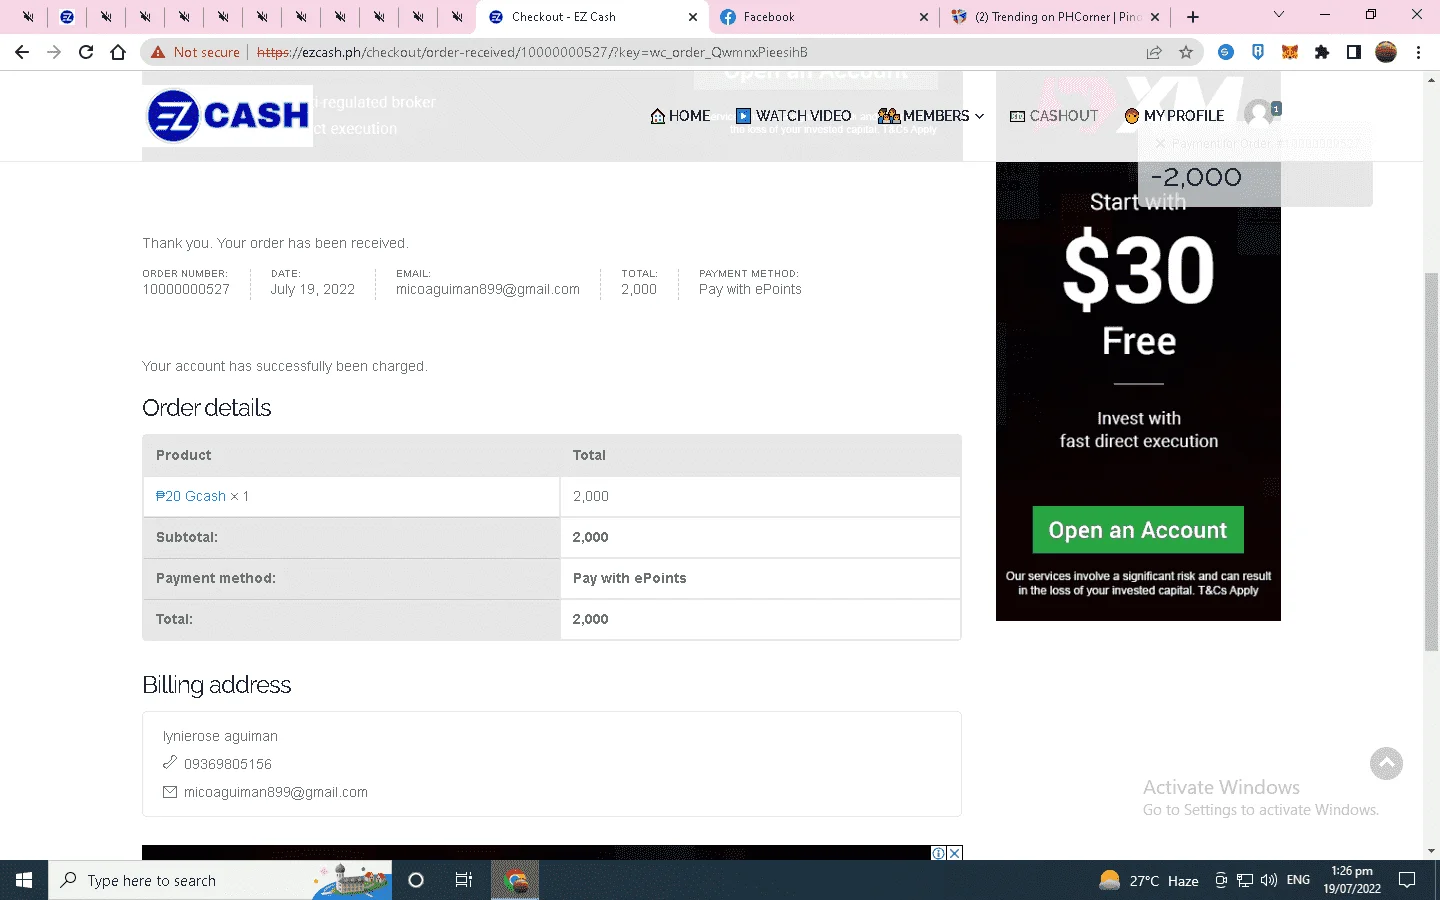Go back to the previous page
The width and height of the screenshot is (1440, 900).
[x=22, y=52]
